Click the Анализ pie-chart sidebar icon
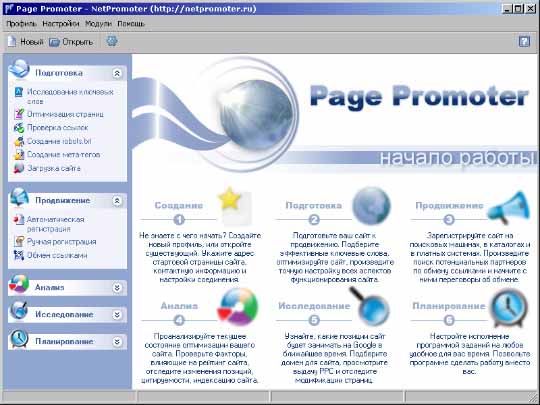Image resolution: width=540 pixels, height=405 pixels. (19, 284)
